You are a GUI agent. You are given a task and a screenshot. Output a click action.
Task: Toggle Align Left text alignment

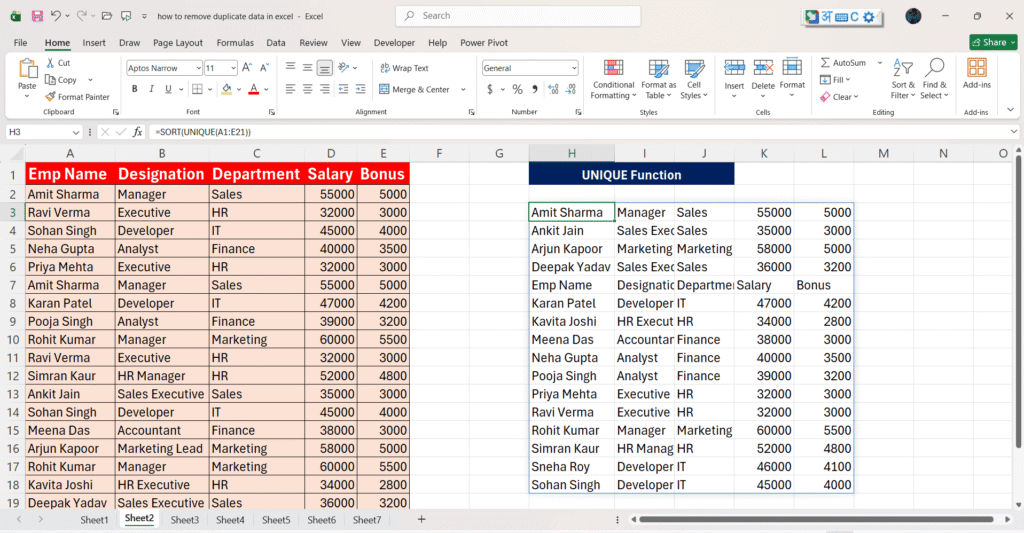(x=291, y=89)
